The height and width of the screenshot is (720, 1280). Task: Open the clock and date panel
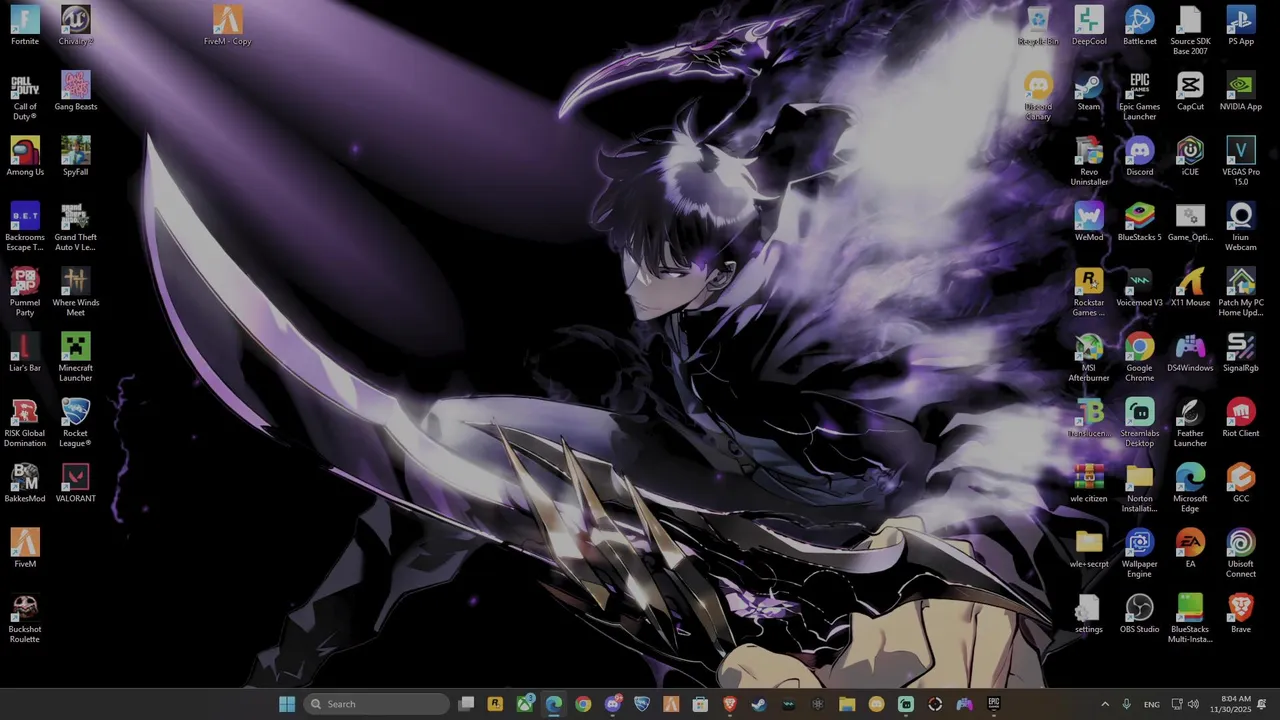pyautogui.click(x=1230, y=704)
